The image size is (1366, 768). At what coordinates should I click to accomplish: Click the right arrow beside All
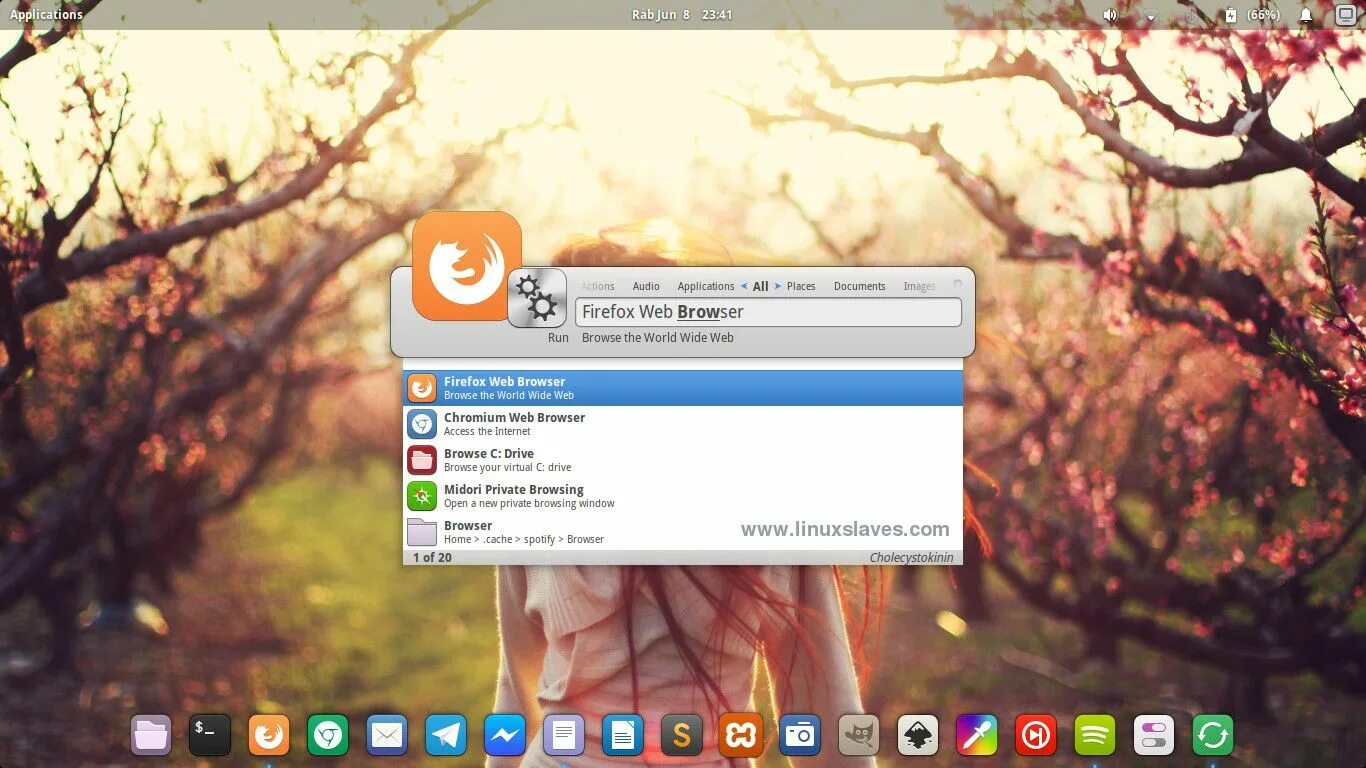778,286
